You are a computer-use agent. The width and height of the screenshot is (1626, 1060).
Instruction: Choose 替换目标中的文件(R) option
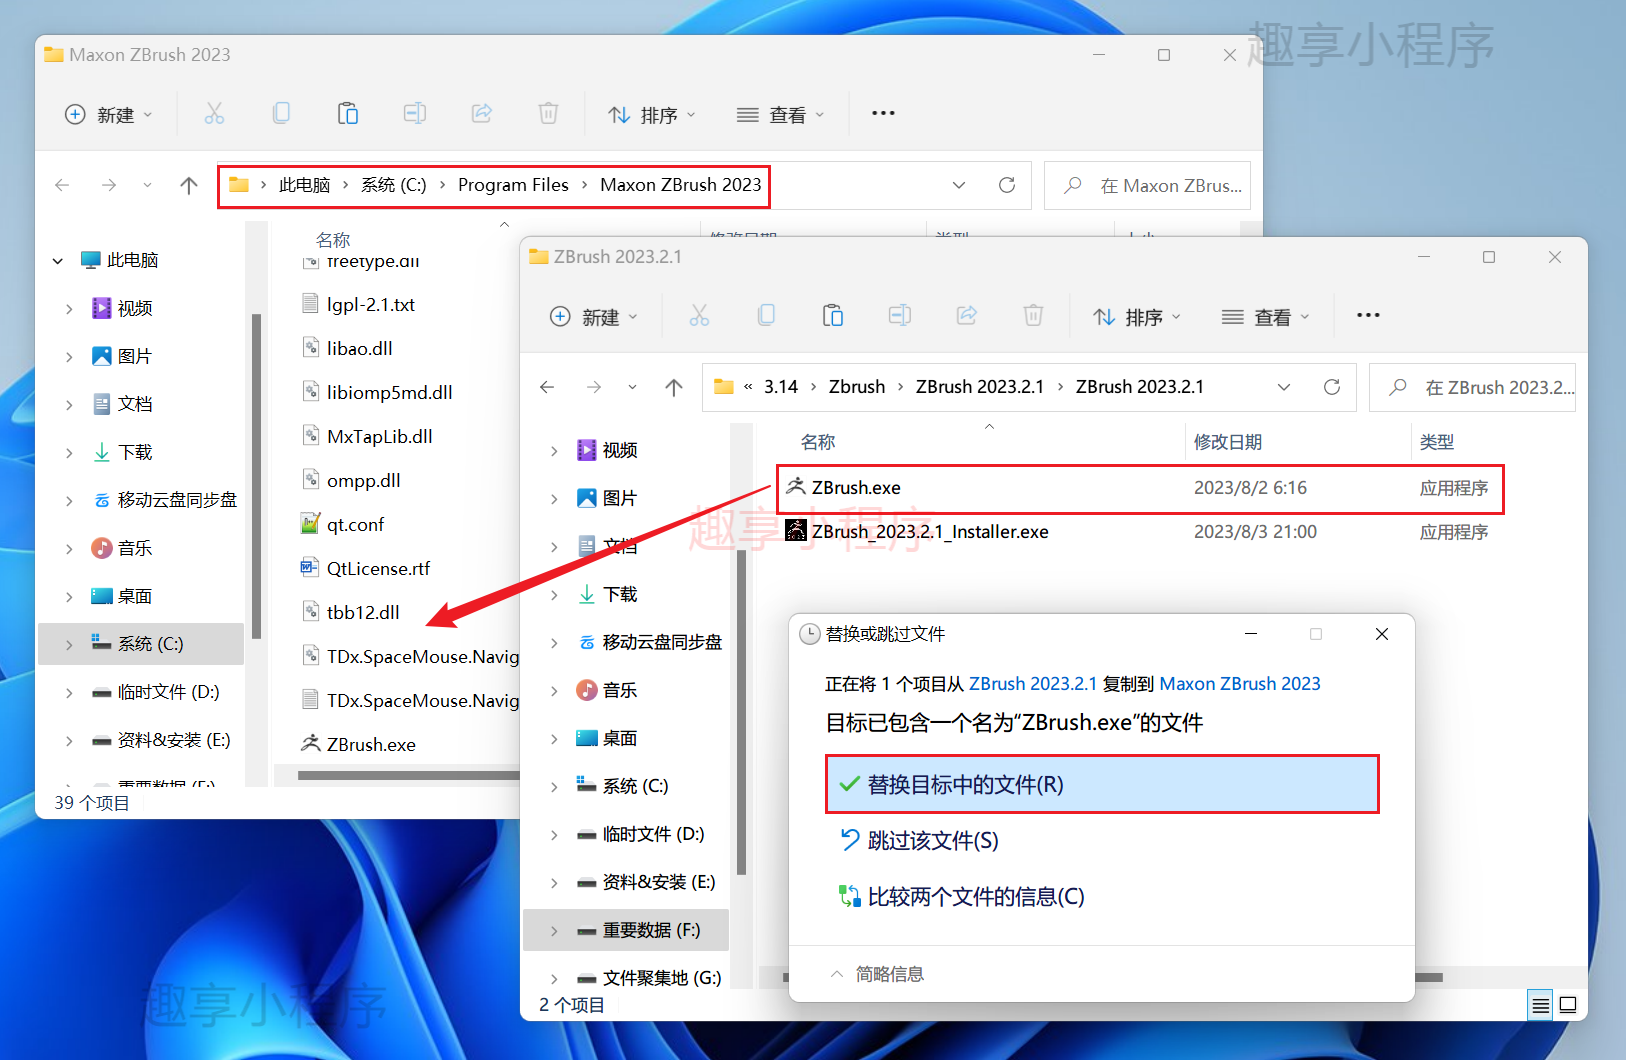[1102, 784]
